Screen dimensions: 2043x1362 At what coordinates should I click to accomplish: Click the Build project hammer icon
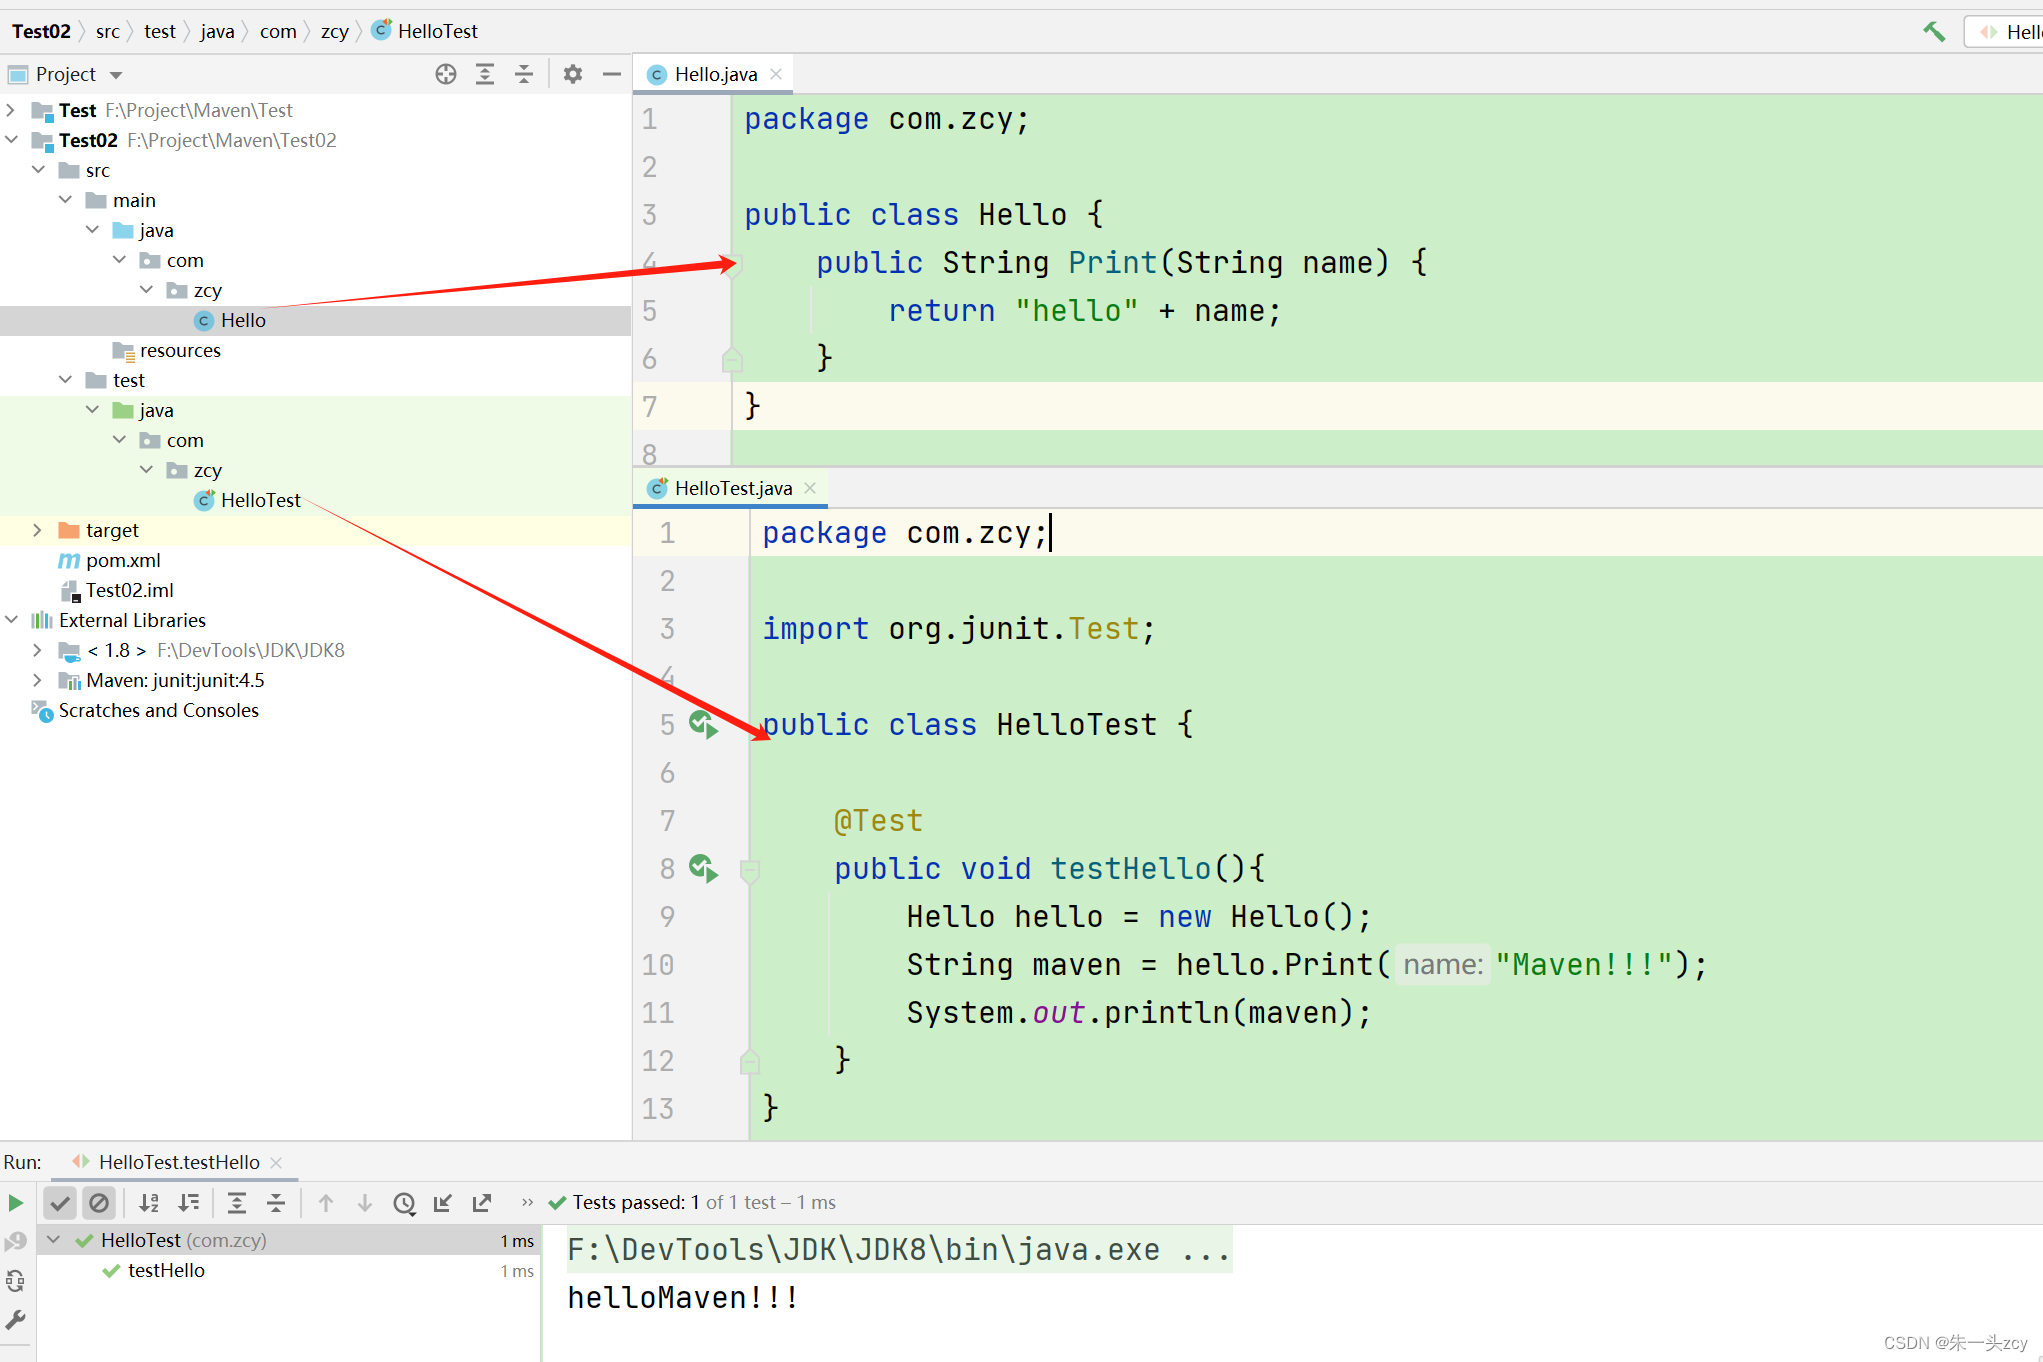pyautogui.click(x=1933, y=31)
